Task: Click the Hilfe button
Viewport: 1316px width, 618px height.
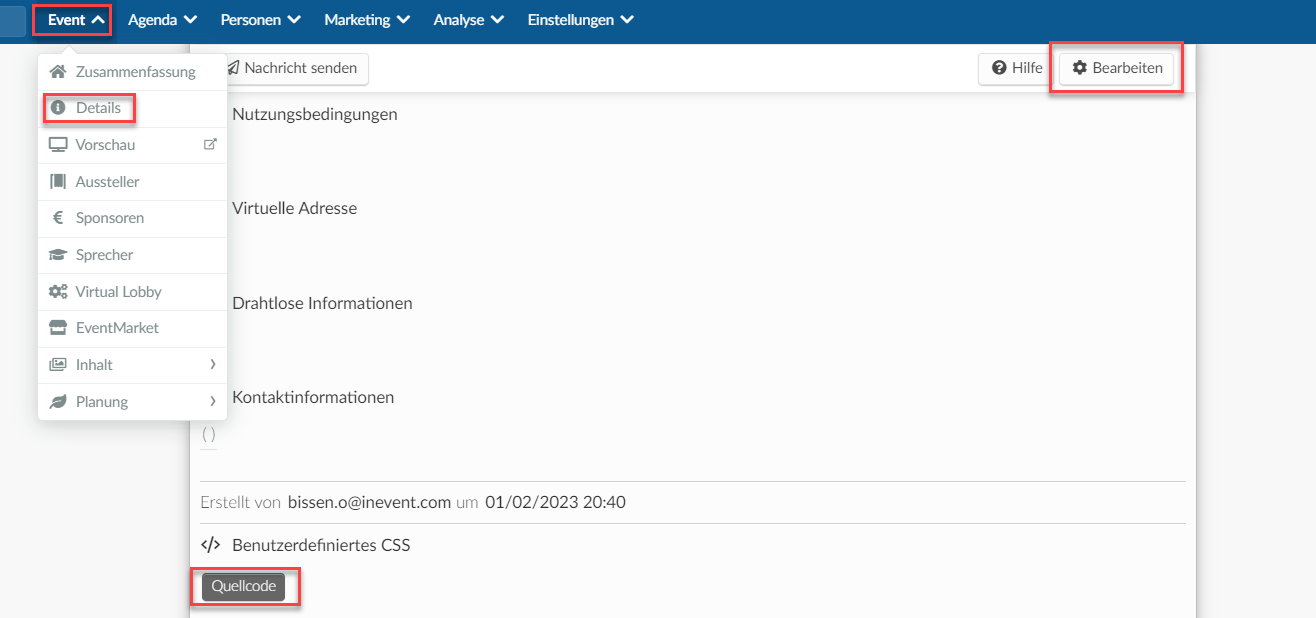Action: 1016,68
